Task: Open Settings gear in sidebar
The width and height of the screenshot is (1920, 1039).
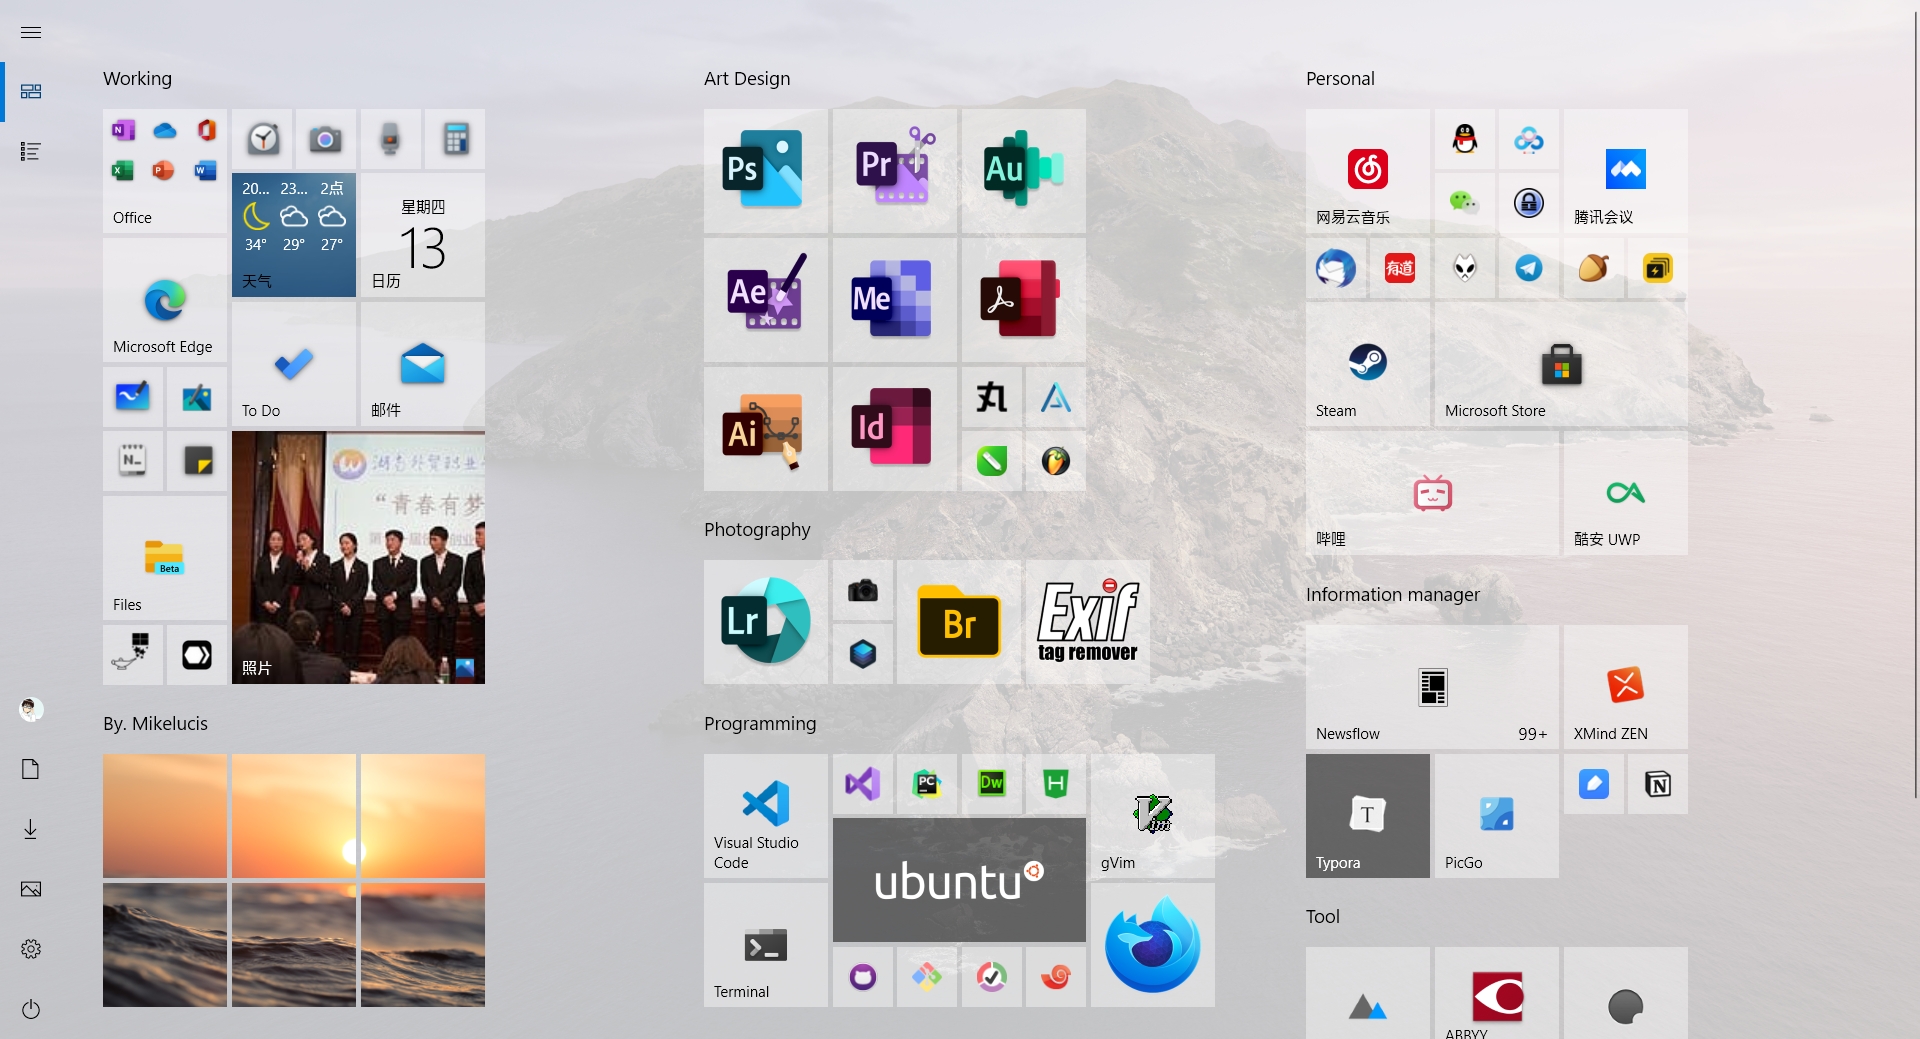Action: click(31, 949)
